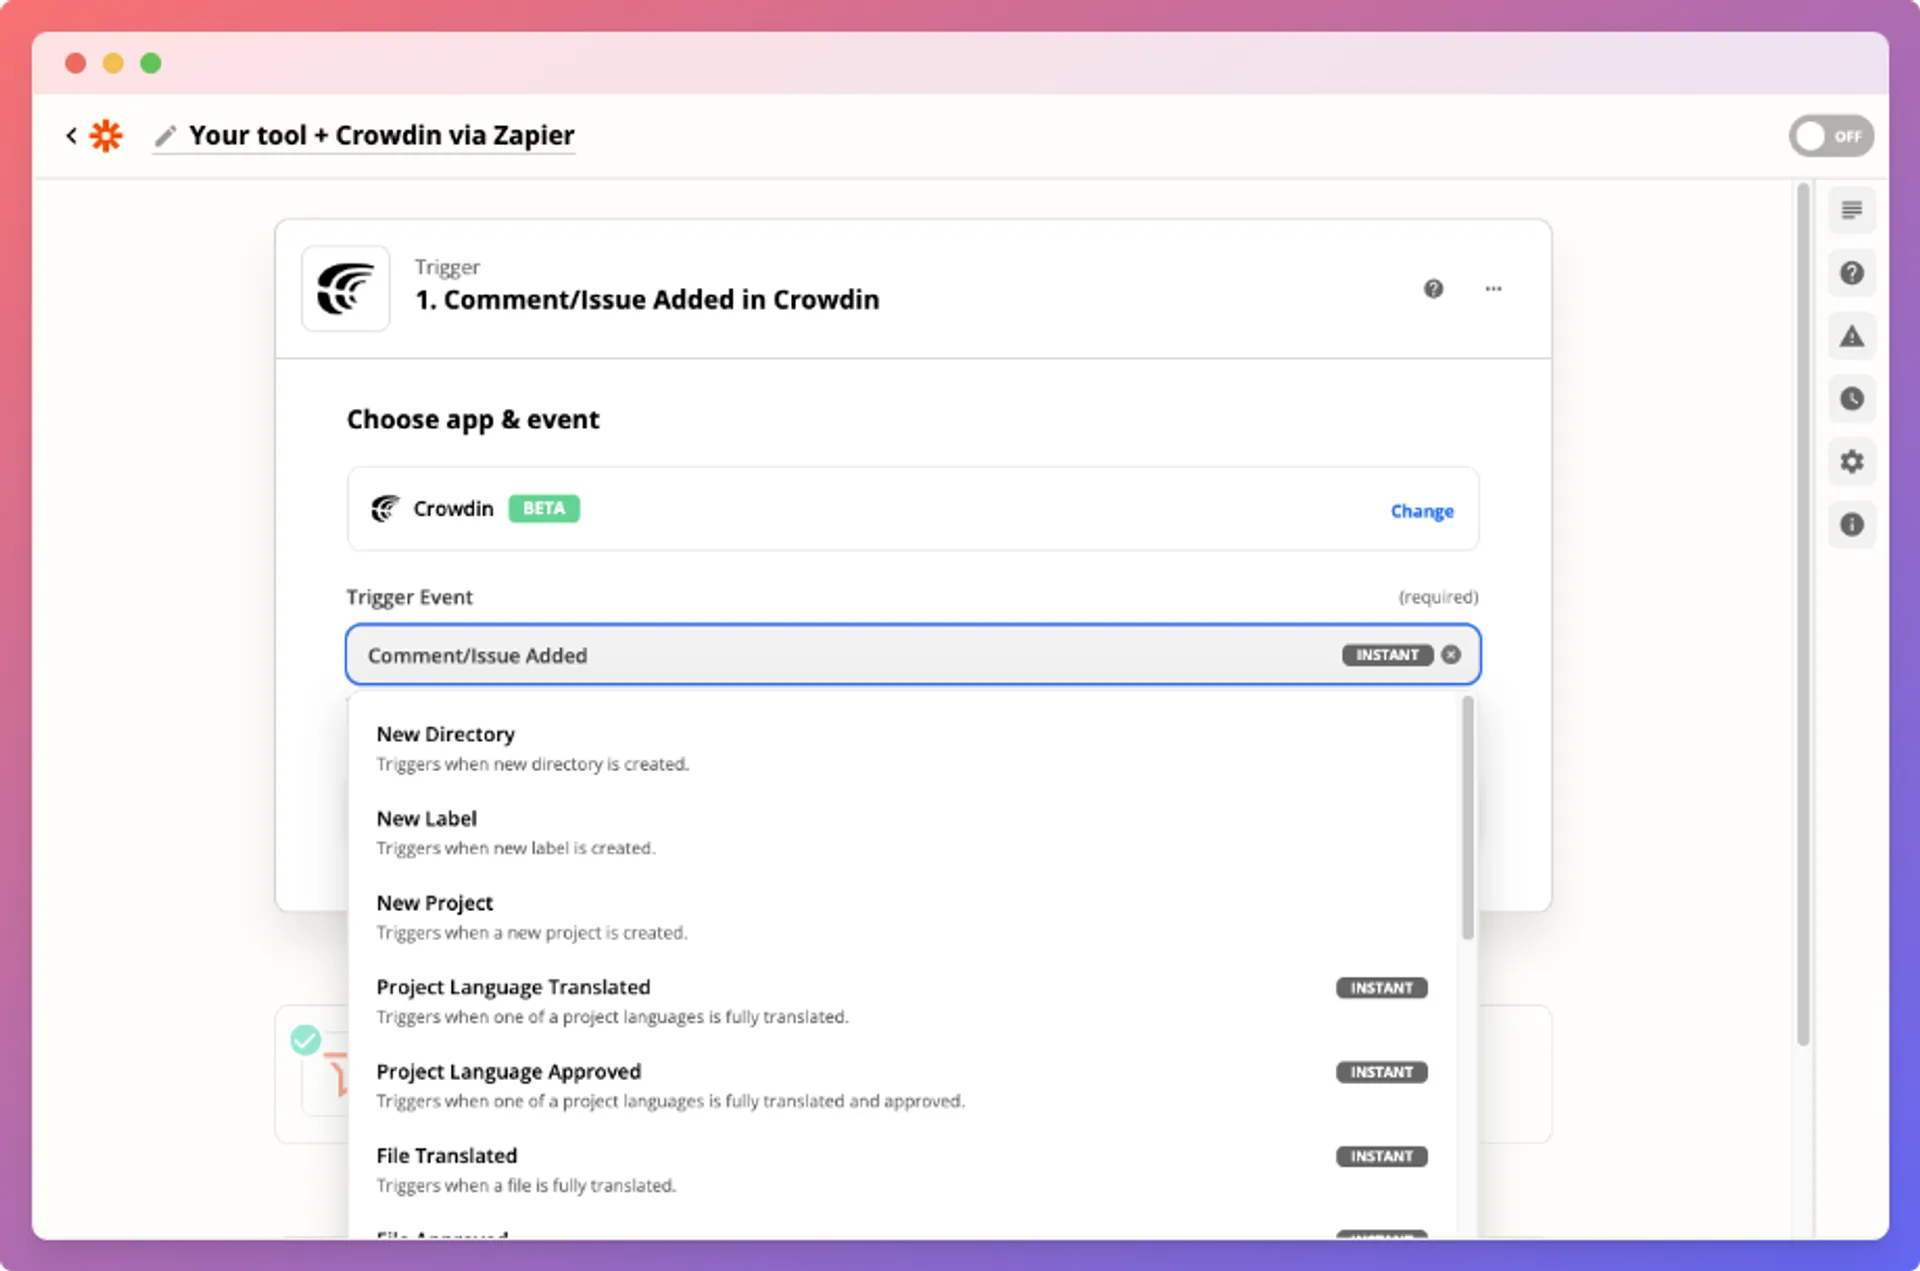Click the "Choose app & event" heading
1920x1271 pixels.
473,419
